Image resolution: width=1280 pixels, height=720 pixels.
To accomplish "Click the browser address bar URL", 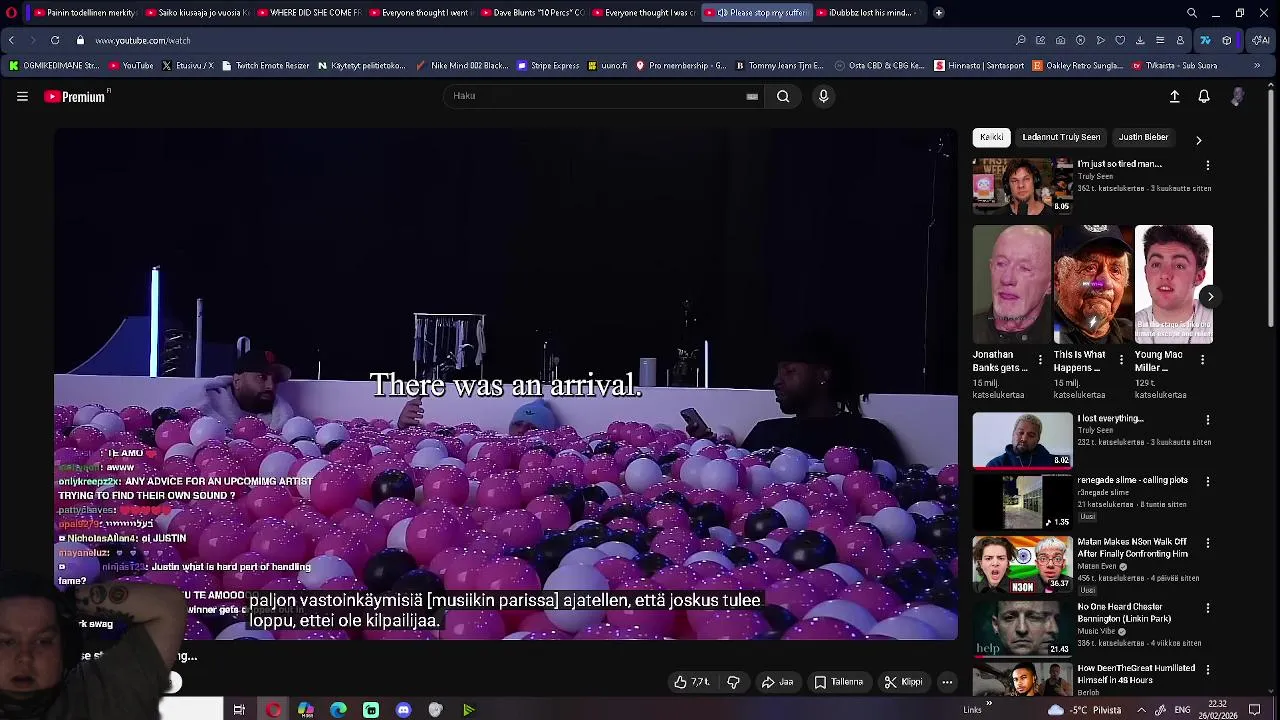I will coord(143,40).
